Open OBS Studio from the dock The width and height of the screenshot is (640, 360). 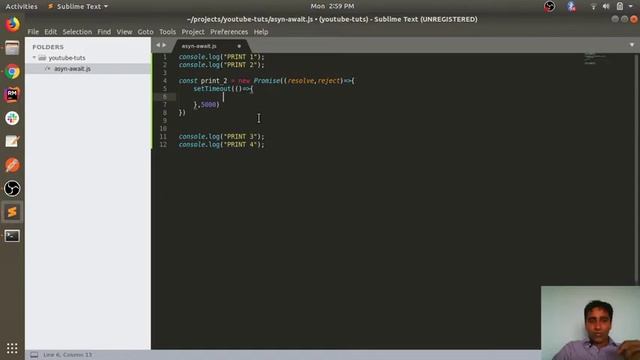tap(12, 189)
